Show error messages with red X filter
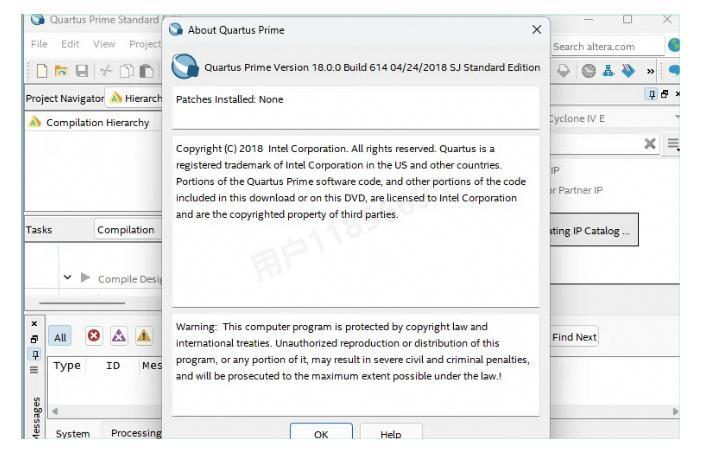This screenshot has height=454, width=701. coord(93,336)
